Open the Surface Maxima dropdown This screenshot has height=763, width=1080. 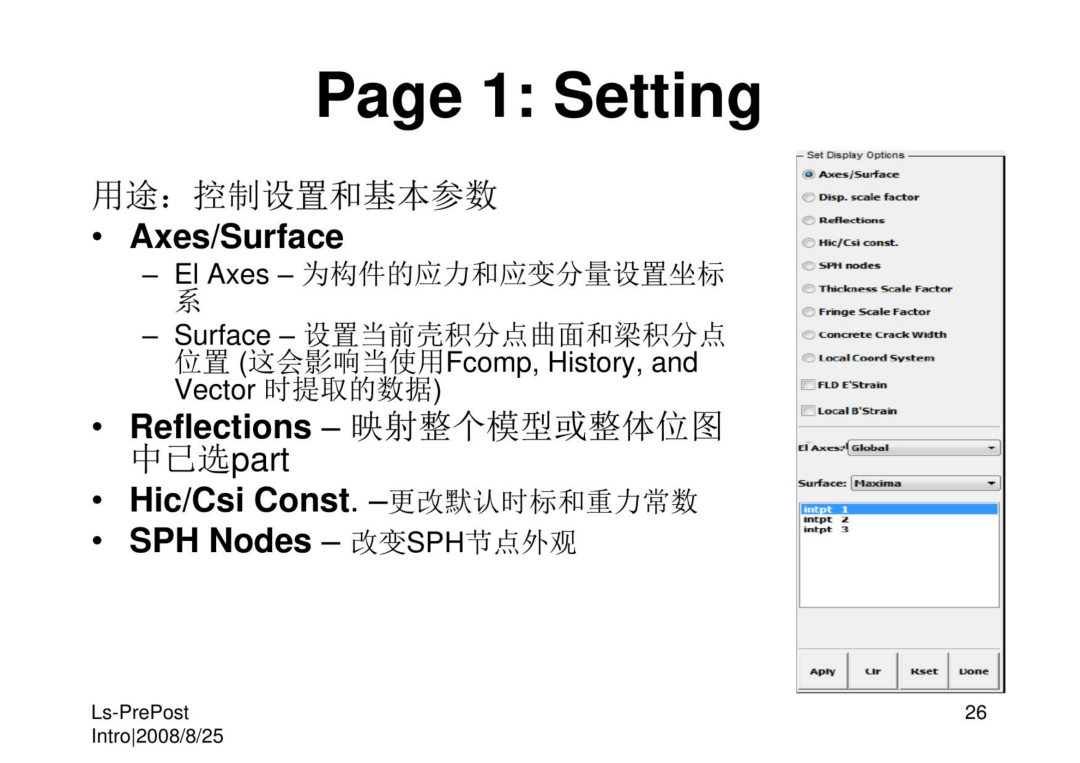(926, 483)
